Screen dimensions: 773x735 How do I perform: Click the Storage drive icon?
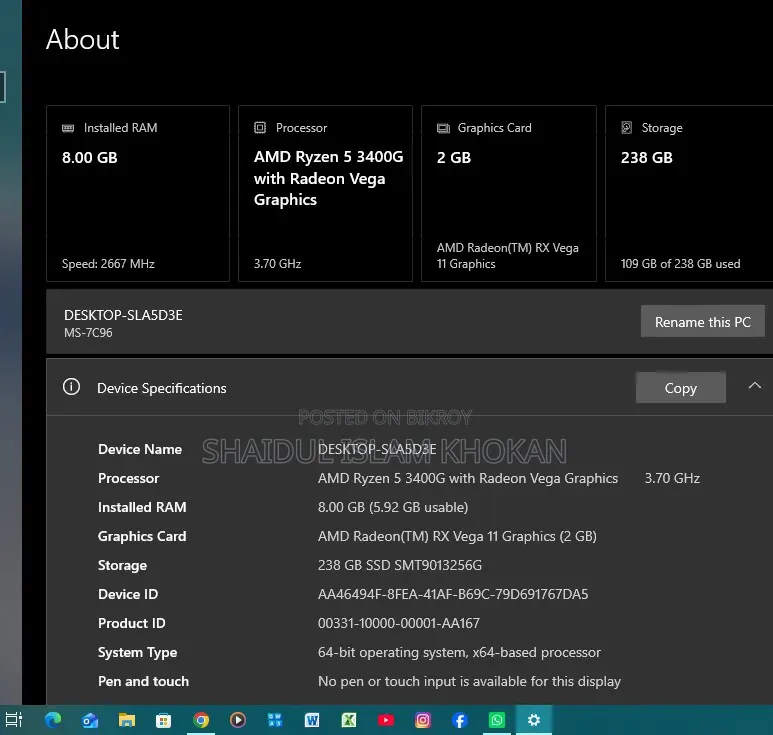626,128
